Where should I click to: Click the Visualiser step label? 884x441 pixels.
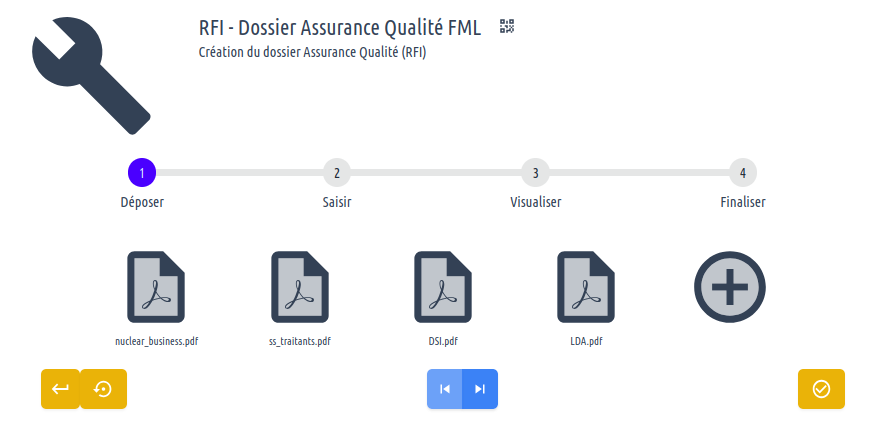(536, 202)
